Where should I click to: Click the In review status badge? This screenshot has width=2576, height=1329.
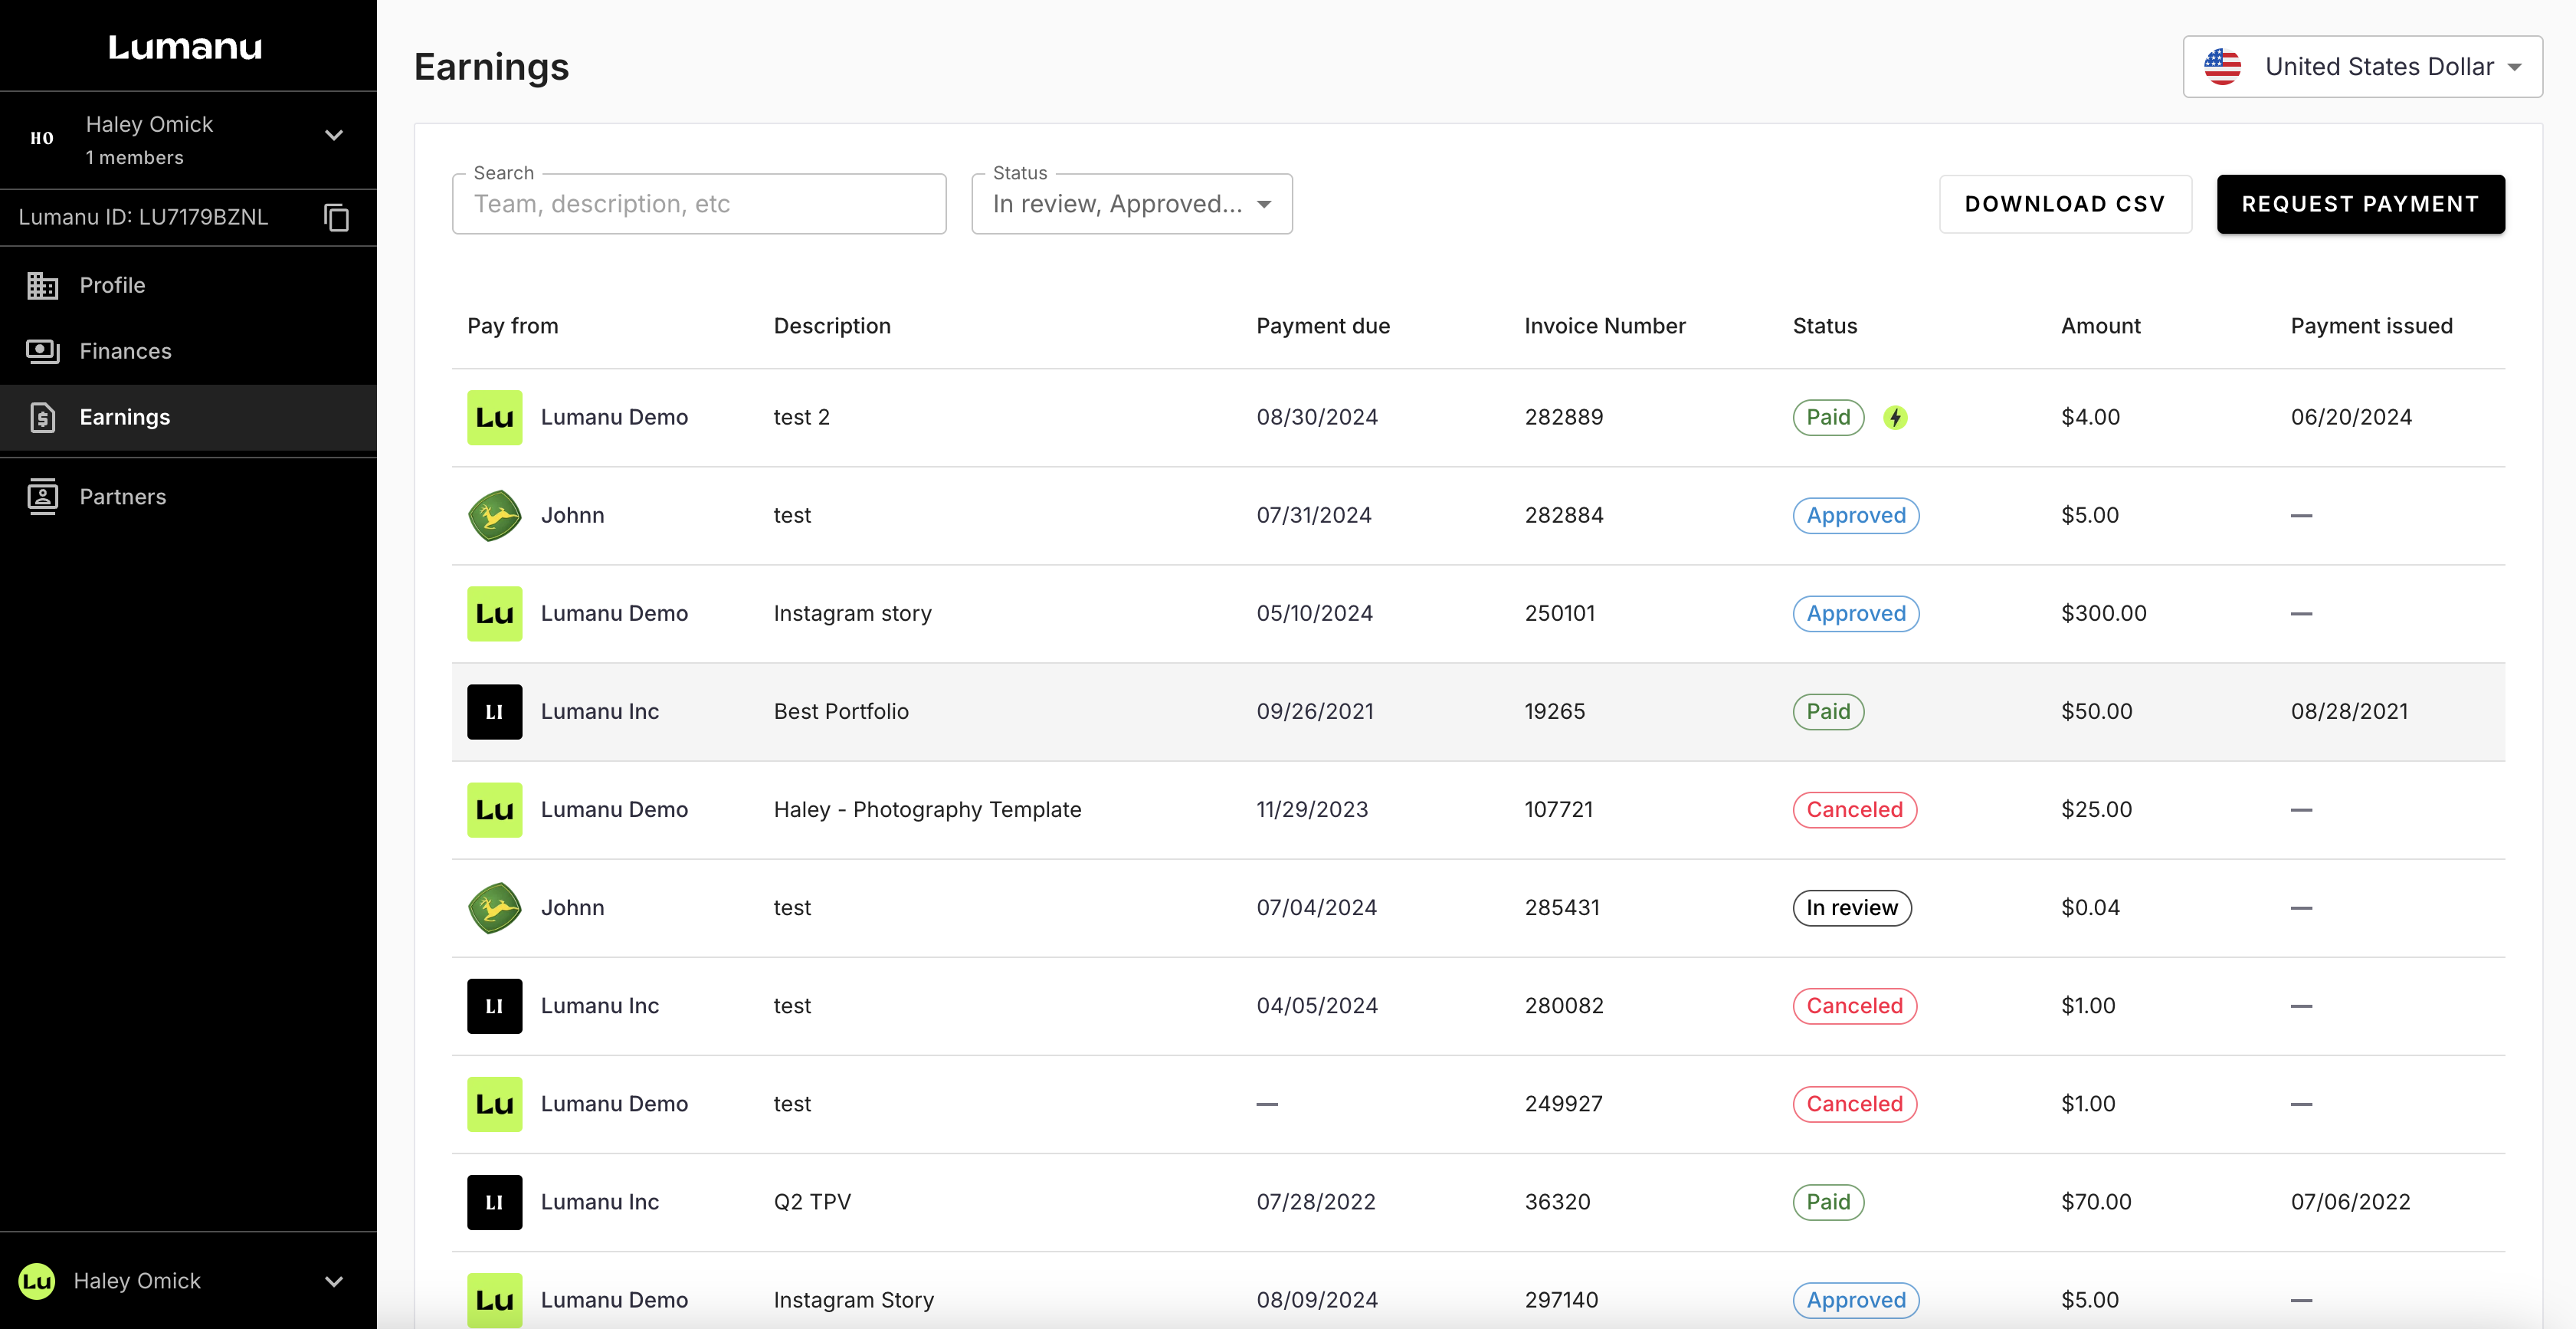[x=1851, y=907]
